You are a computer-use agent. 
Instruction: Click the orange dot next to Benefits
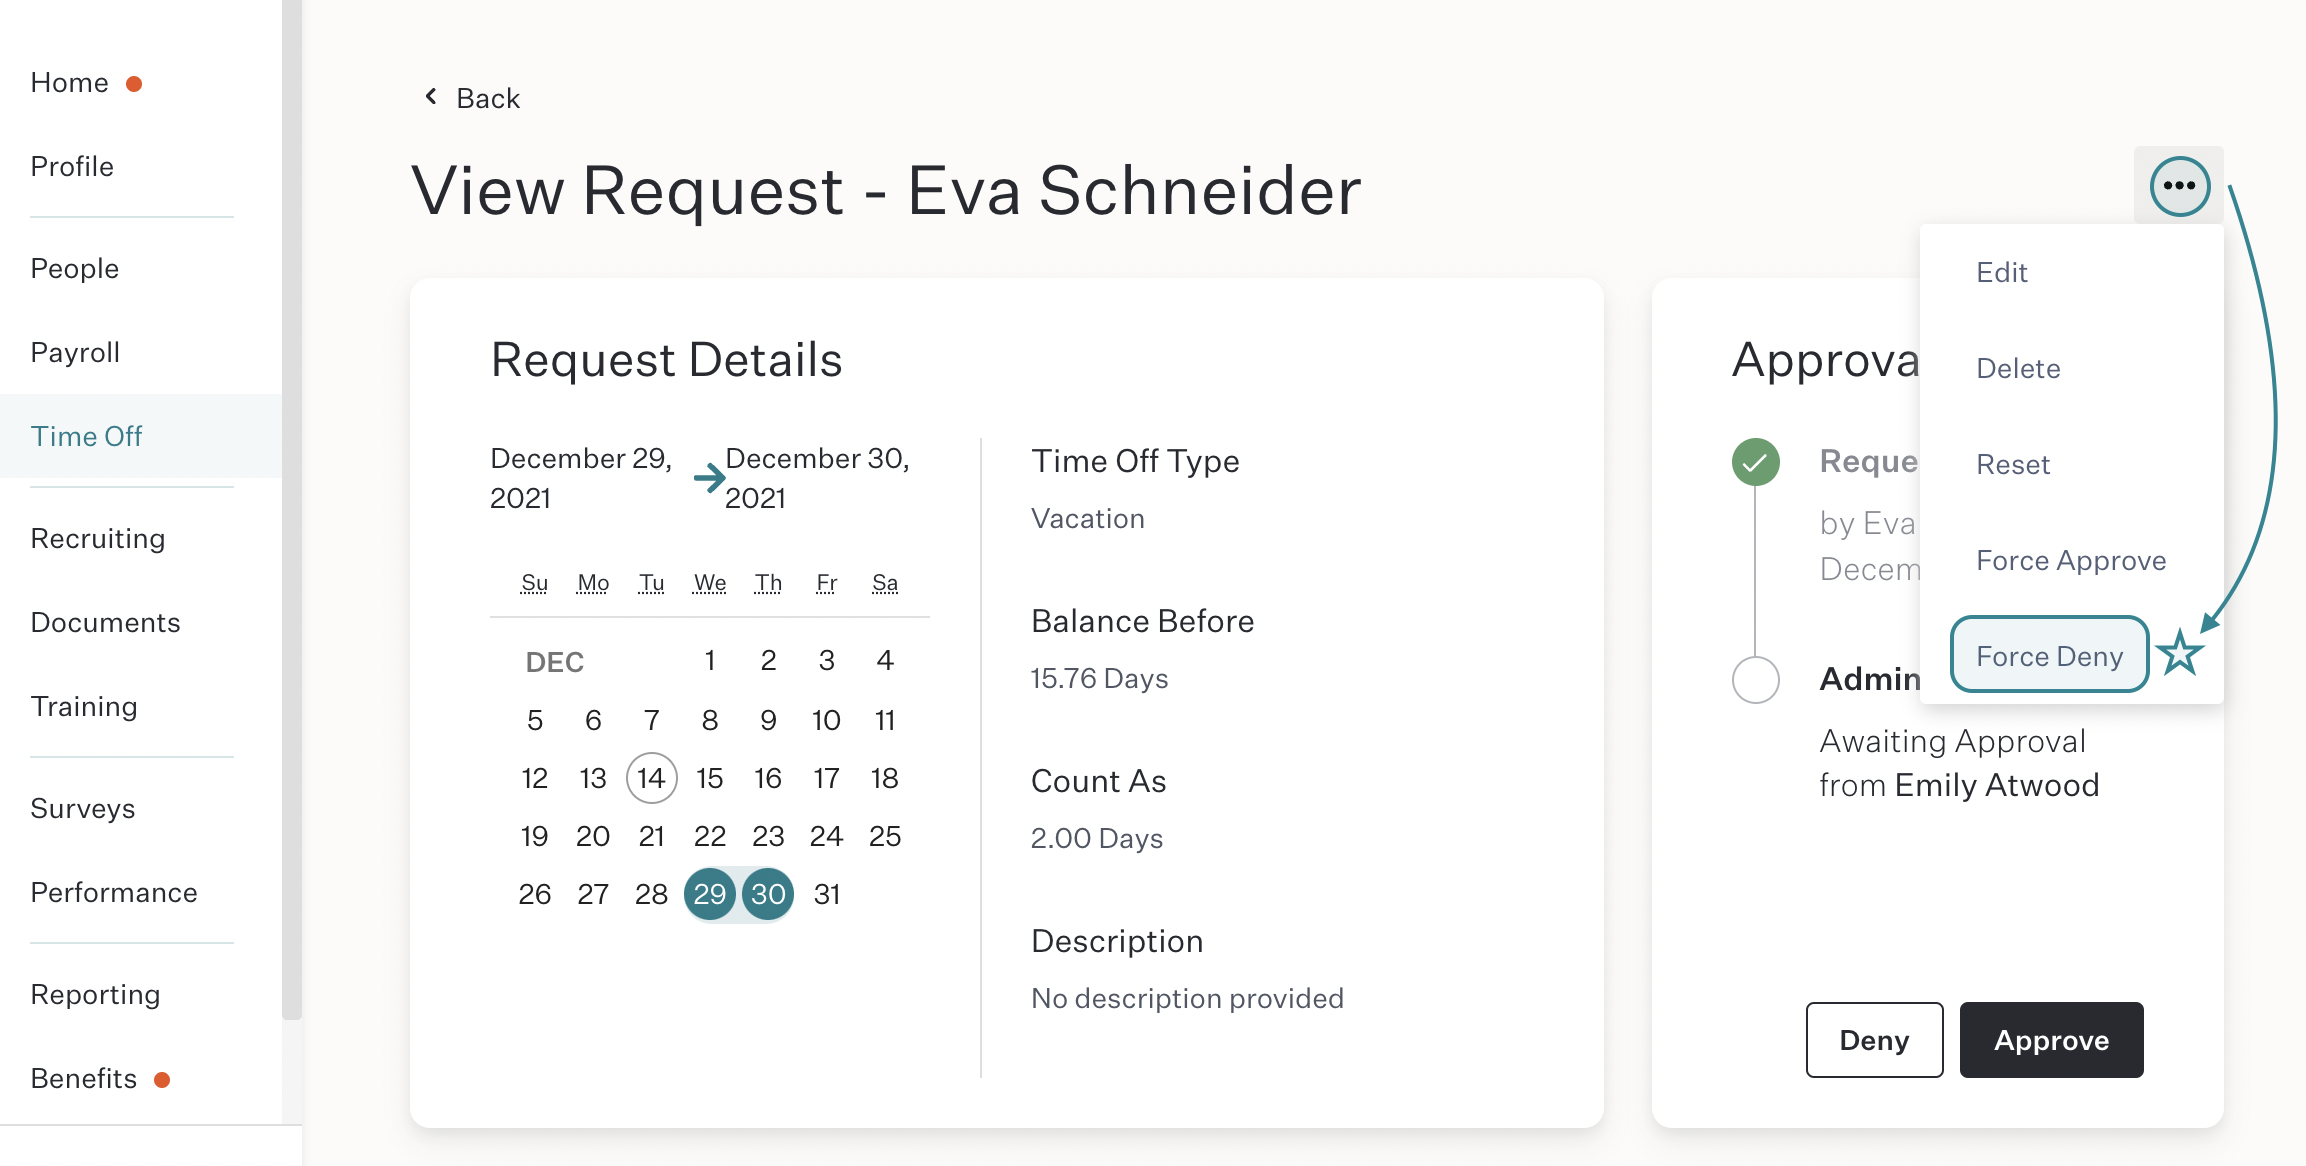pyautogui.click(x=162, y=1080)
